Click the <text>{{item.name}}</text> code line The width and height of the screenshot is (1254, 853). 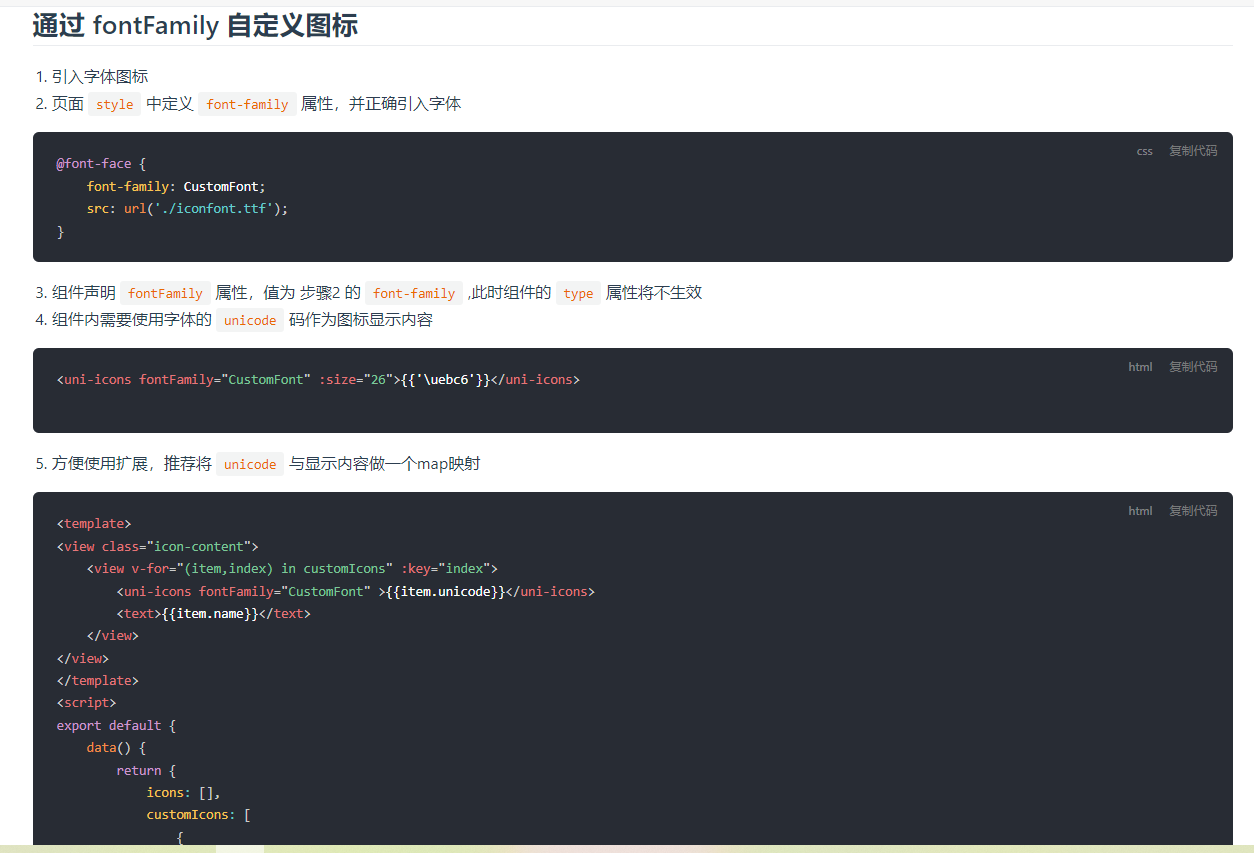coord(214,614)
